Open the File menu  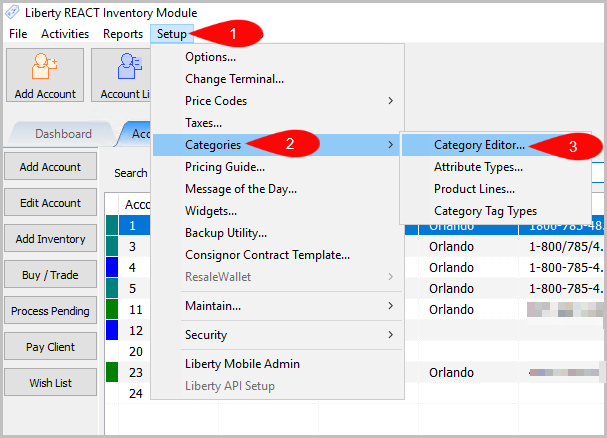point(18,34)
